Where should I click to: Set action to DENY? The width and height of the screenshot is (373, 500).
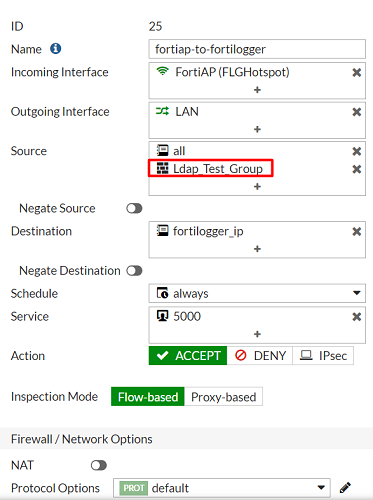pyautogui.click(x=260, y=356)
